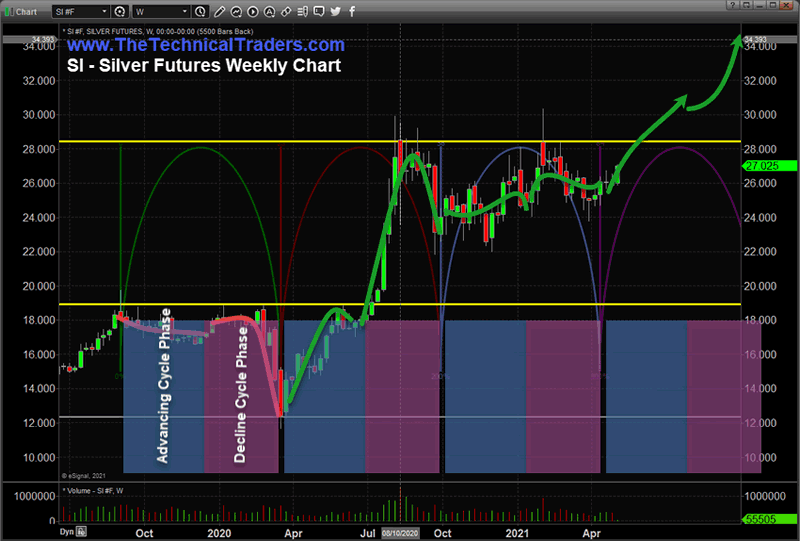
Task: Click the bar replay play icon
Action: 253,12
